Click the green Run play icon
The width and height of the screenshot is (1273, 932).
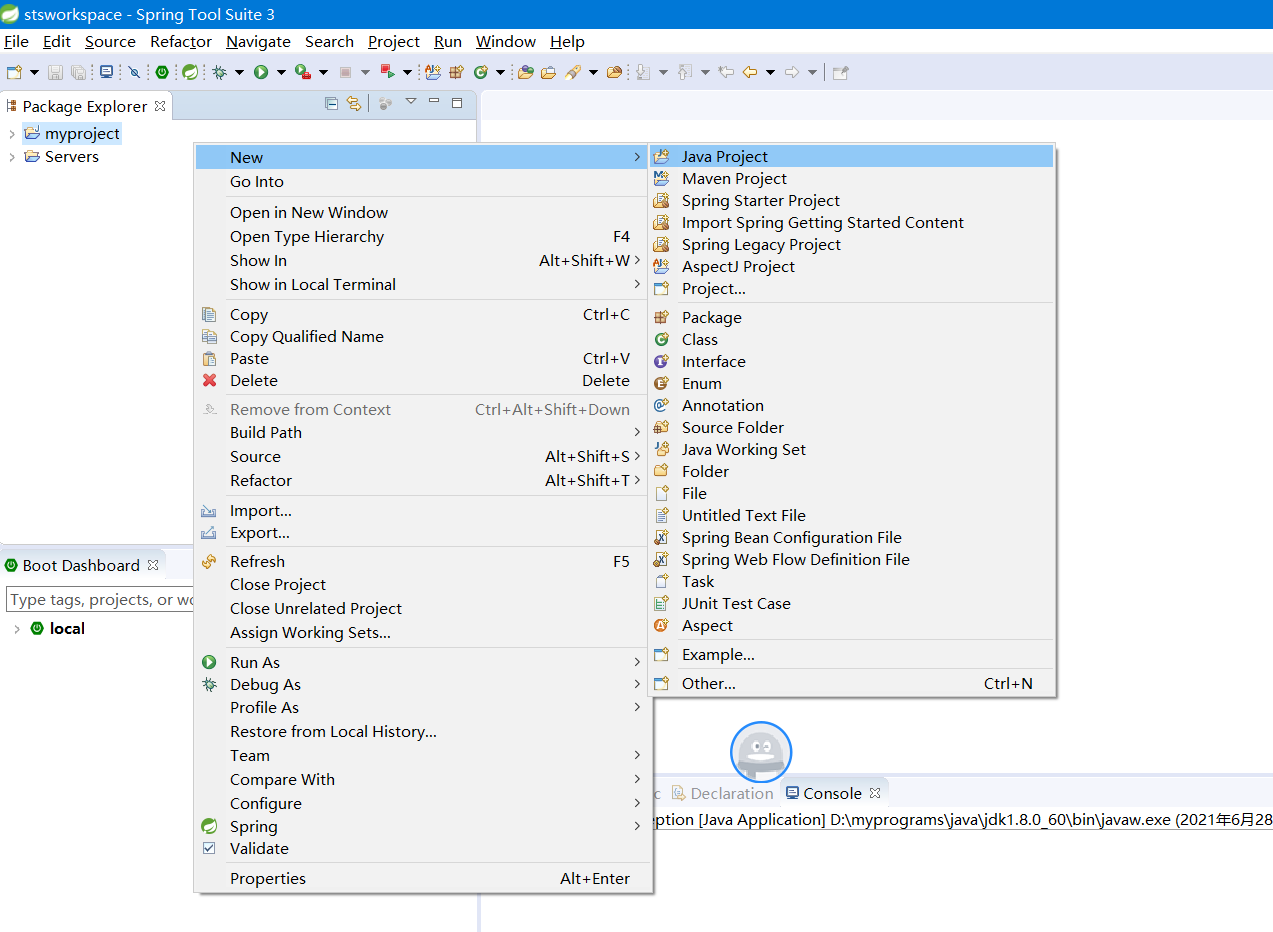point(260,72)
